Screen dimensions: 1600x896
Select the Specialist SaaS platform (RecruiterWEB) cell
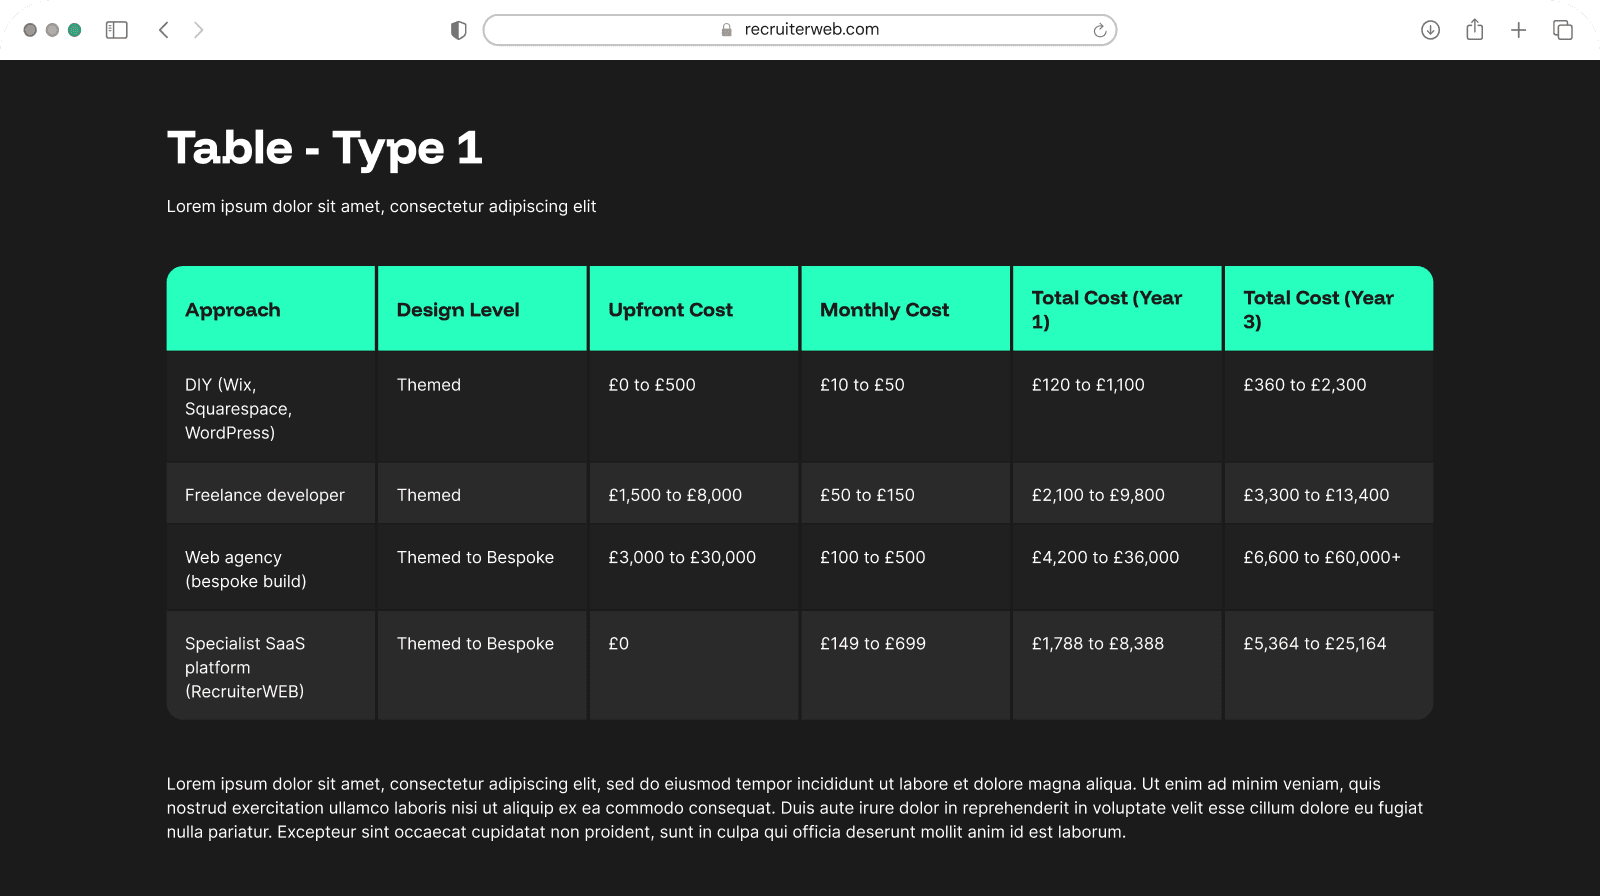click(271, 666)
